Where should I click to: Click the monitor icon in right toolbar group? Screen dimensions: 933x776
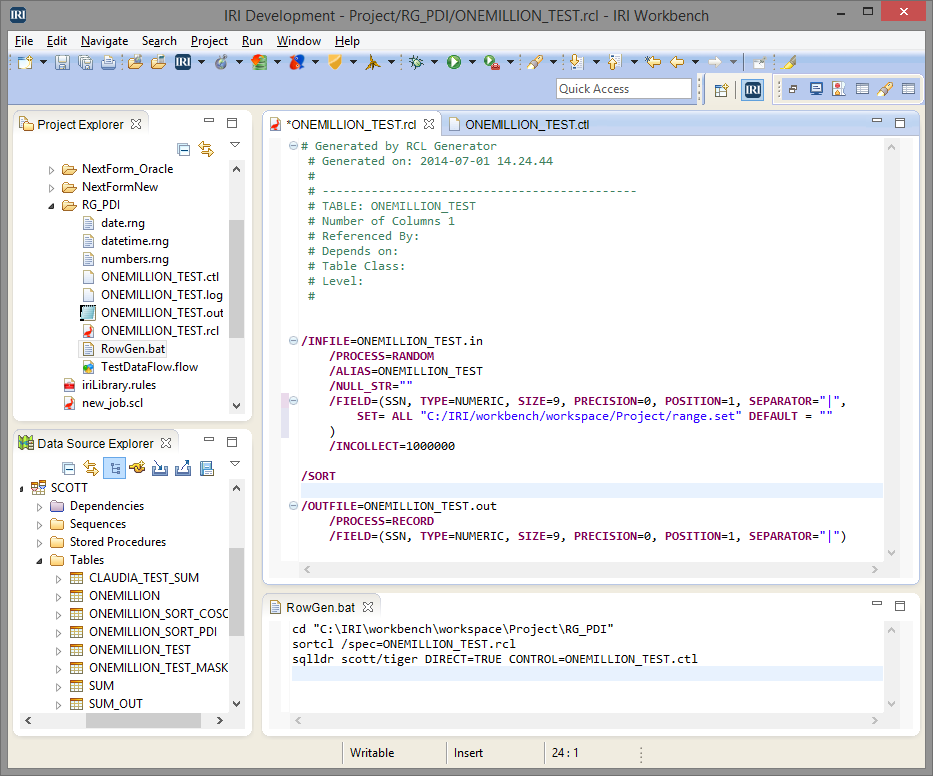[x=816, y=89]
